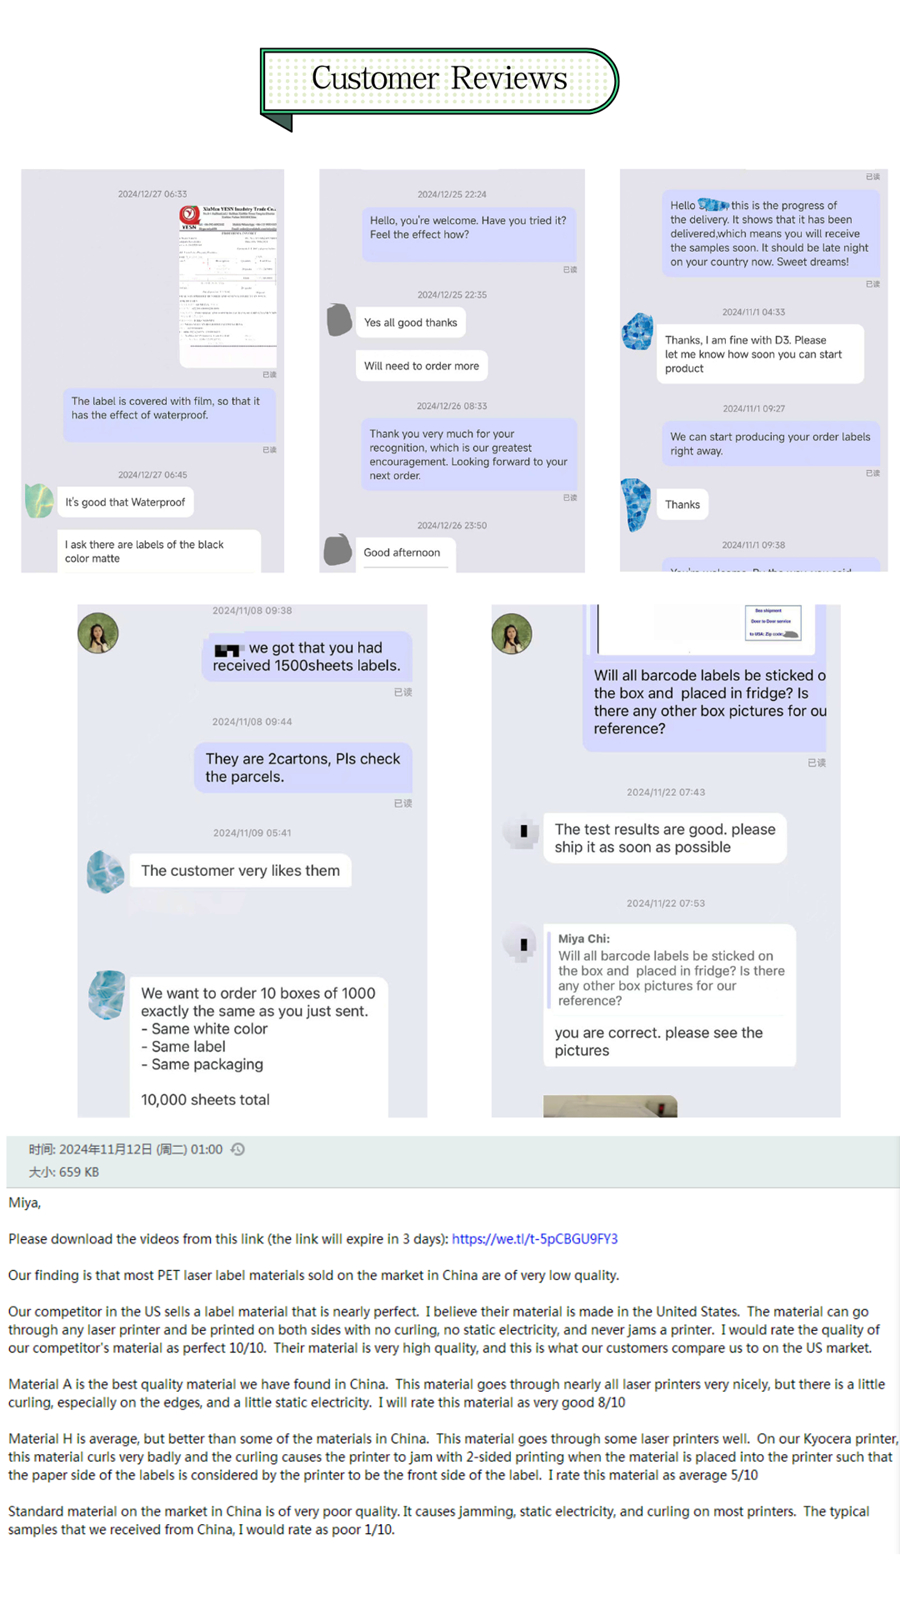The image size is (900, 1600).
Task: Click the "Will need to order more" message bubble
Action: [x=421, y=366]
